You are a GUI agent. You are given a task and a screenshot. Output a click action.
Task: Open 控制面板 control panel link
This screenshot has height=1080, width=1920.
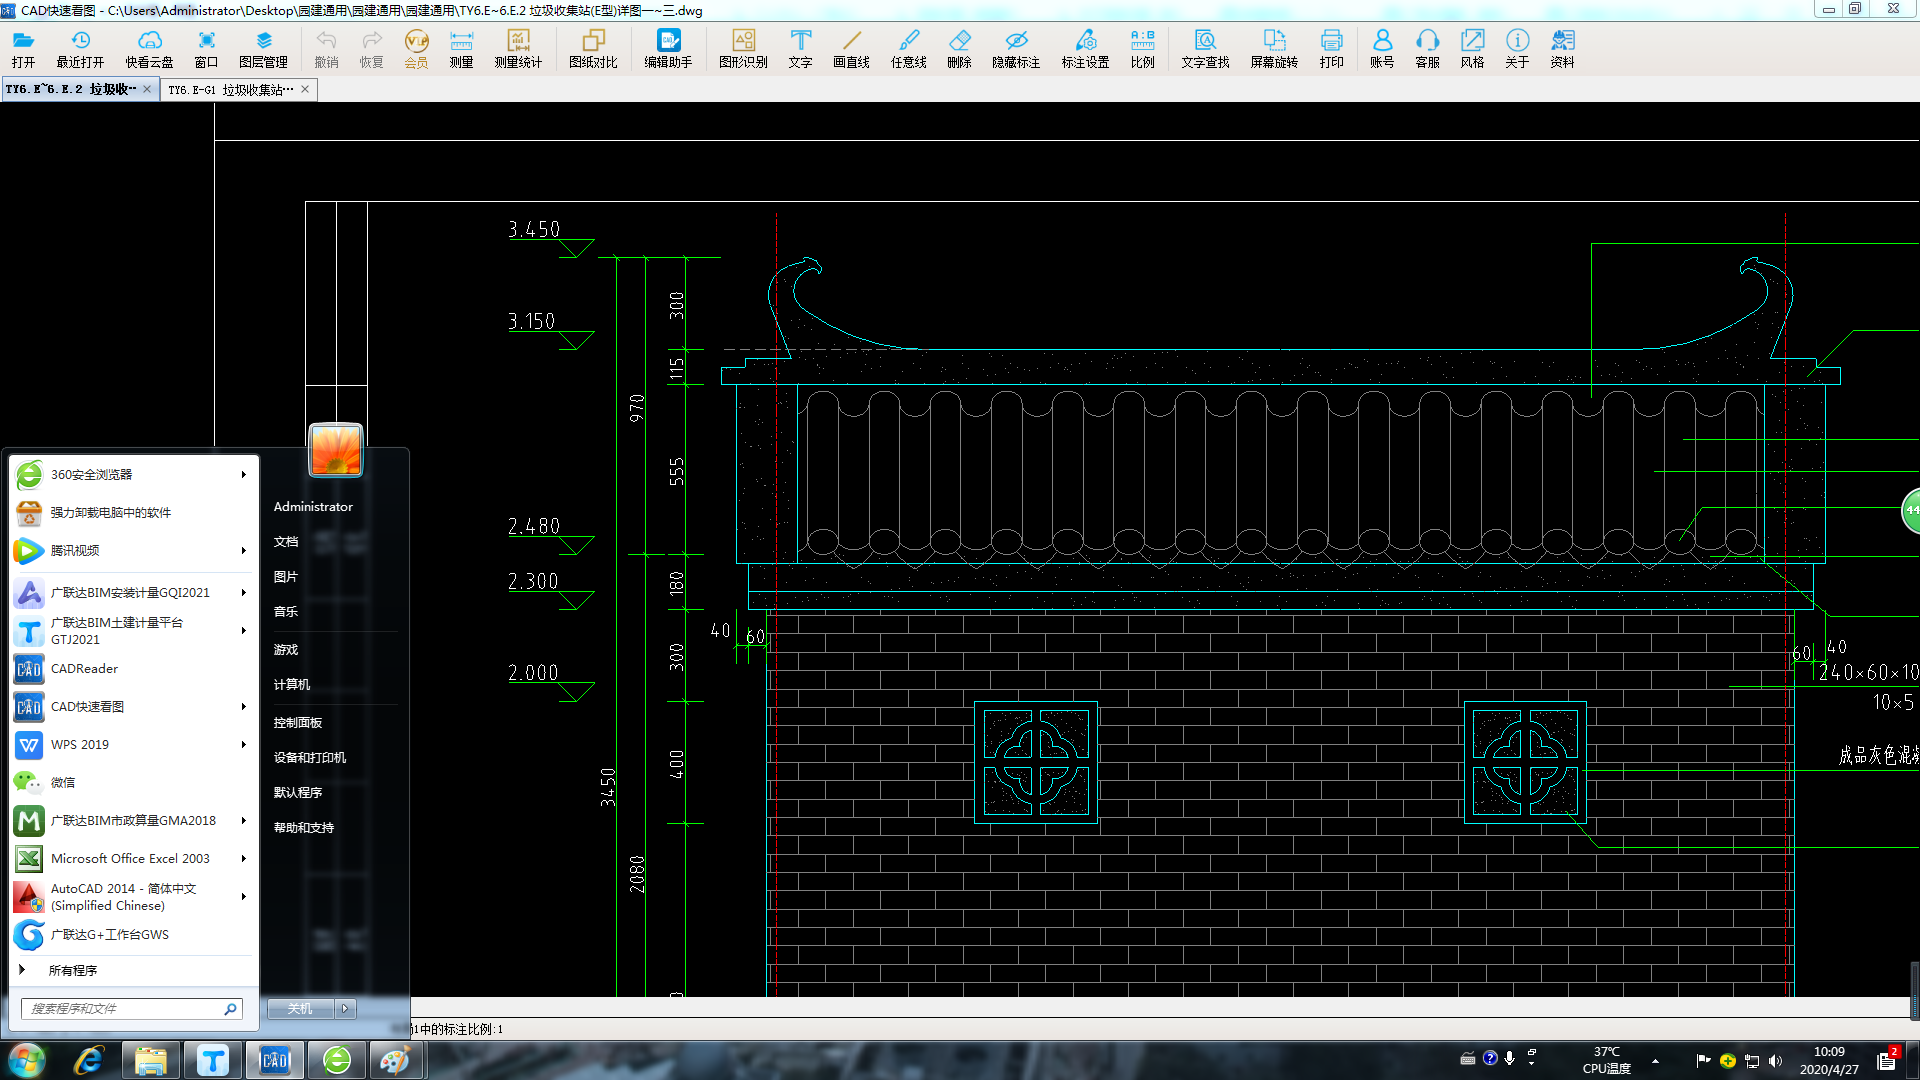pyautogui.click(x=298, y=723)
